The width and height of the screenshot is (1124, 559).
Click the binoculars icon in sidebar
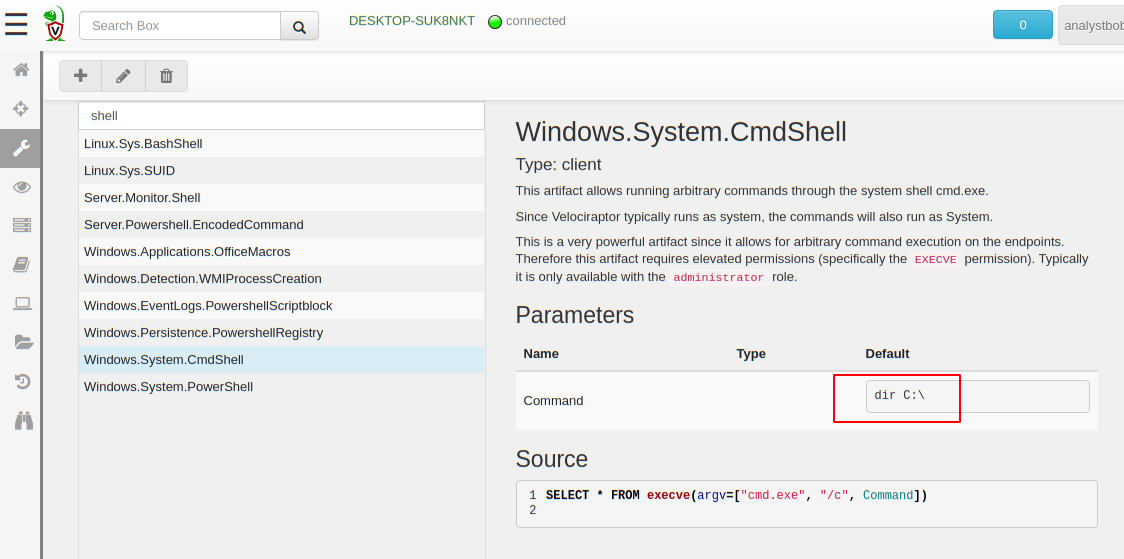pyautogui.click(x=23, y=421)
